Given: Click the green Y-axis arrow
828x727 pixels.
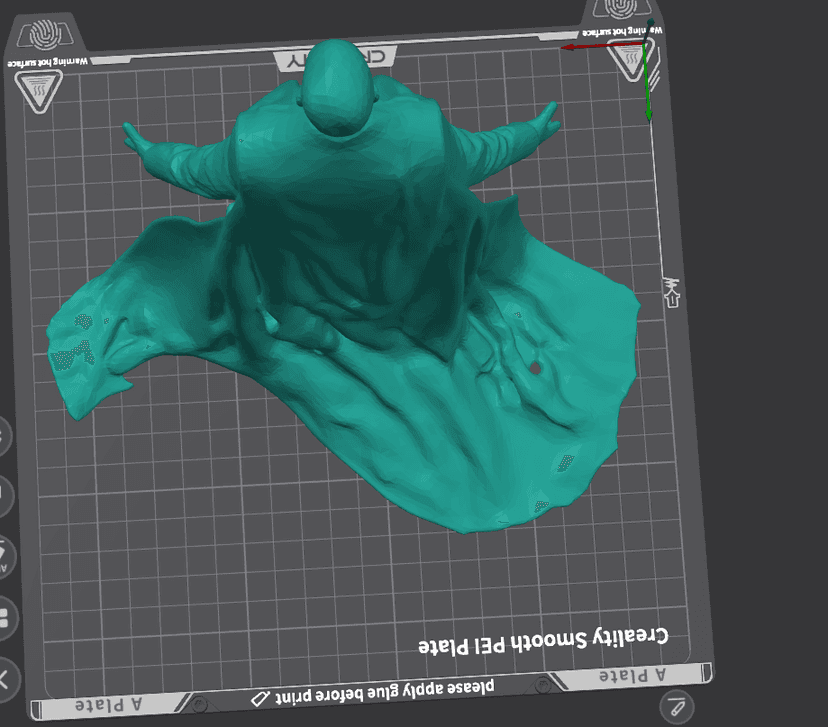Looking at the screenshot, I should (x=648, y=92).
